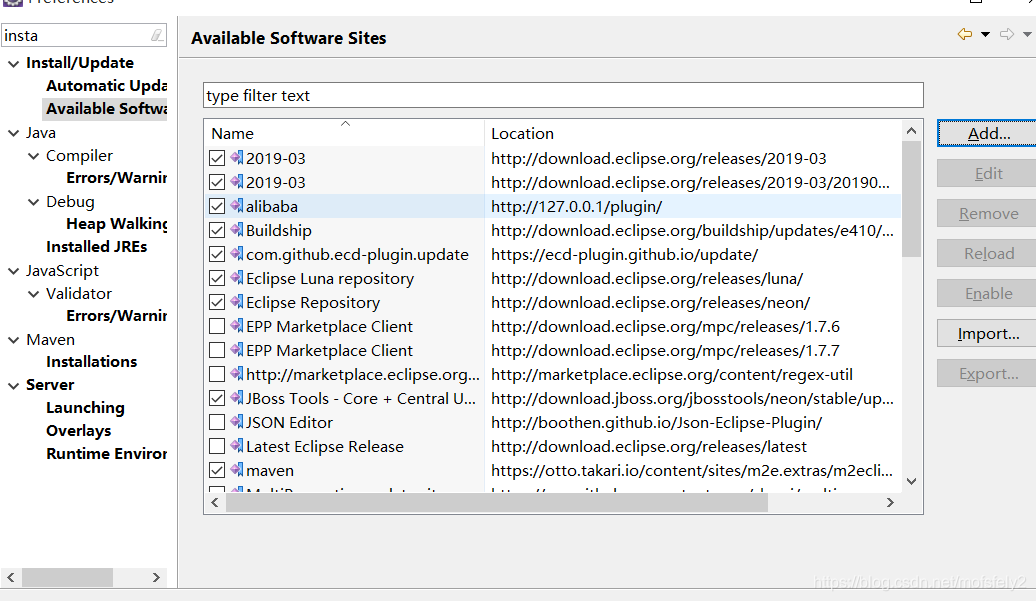Click the Edit button
The height and width of the screenshot is (601, 1036).
click(988, 174)
